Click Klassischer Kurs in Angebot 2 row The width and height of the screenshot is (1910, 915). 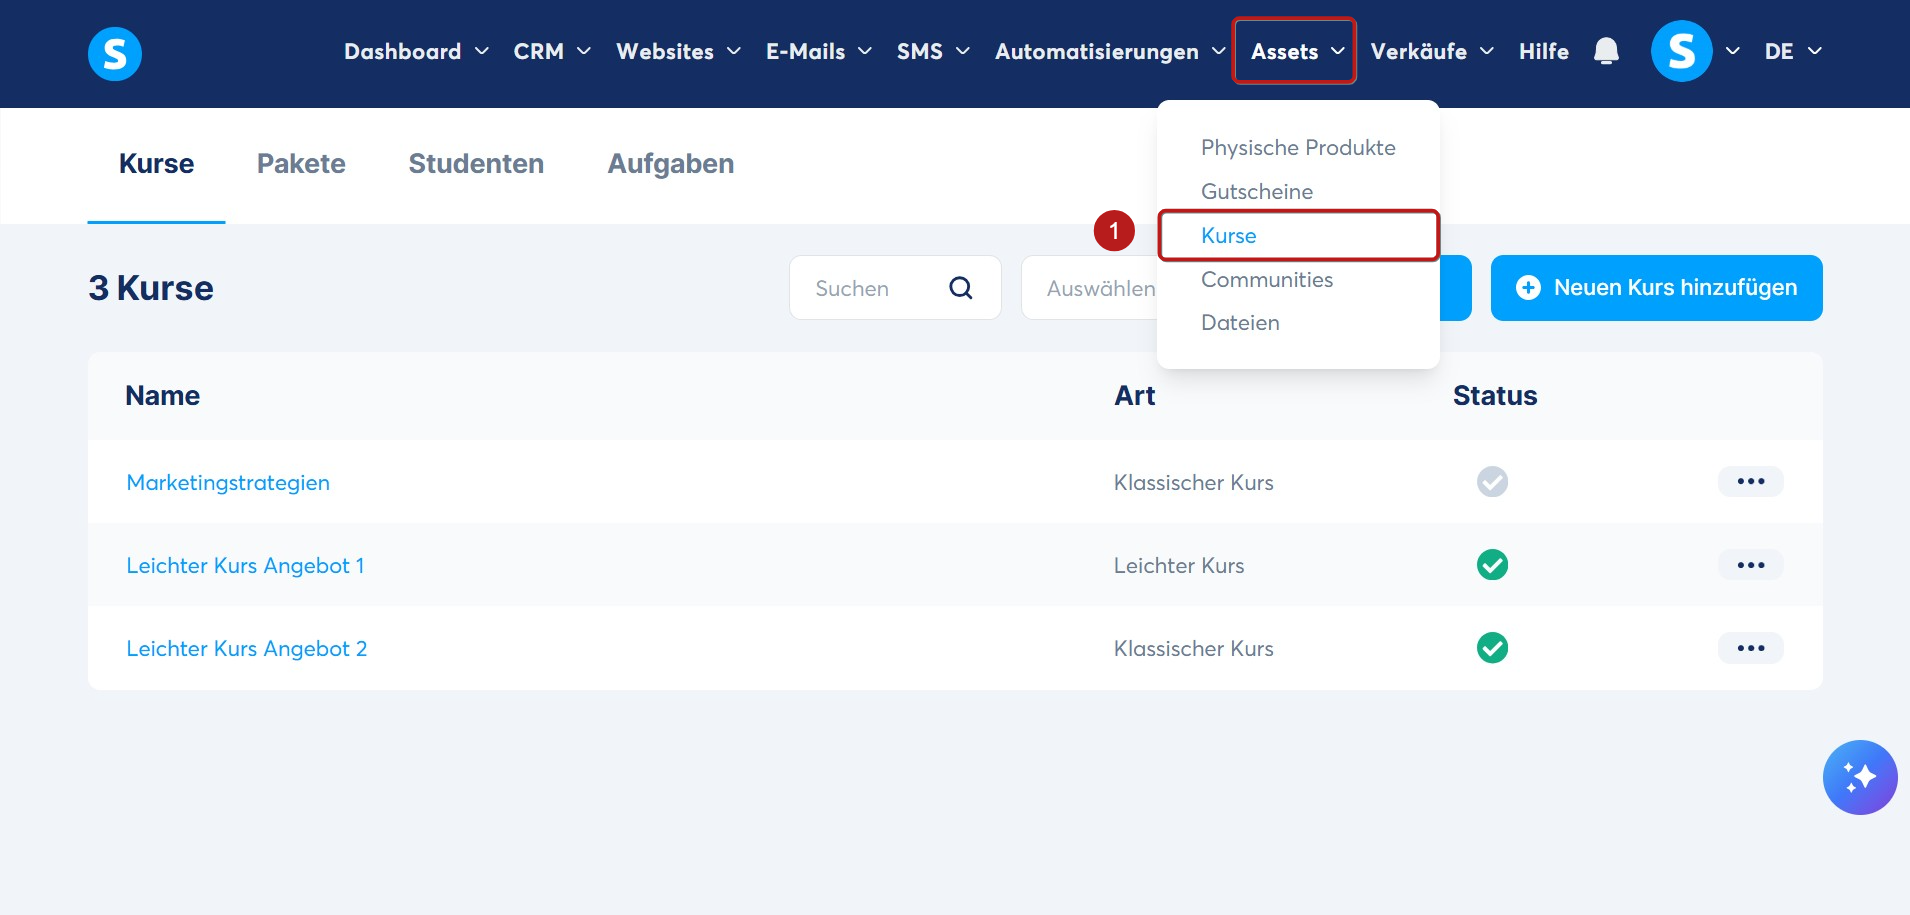pyautogui.click(x=1193, y=648)
